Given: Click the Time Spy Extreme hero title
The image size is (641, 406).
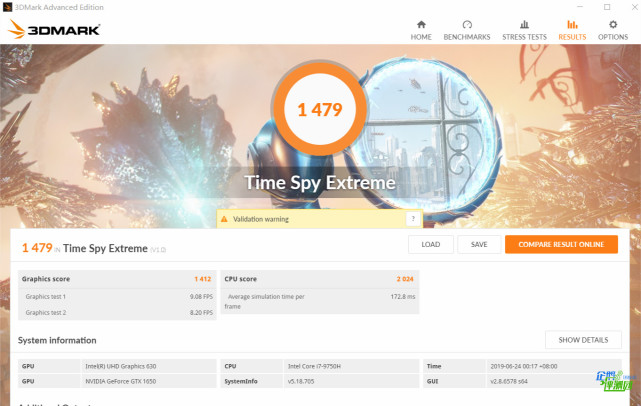Looking at the screenshot, I should tap(320, 182).
